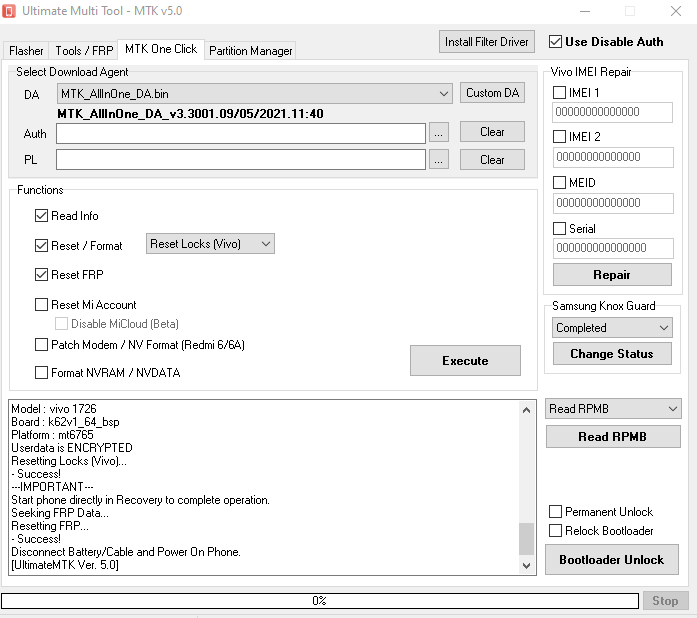
Task: Click the Change Status button
Action: point(612,354)
